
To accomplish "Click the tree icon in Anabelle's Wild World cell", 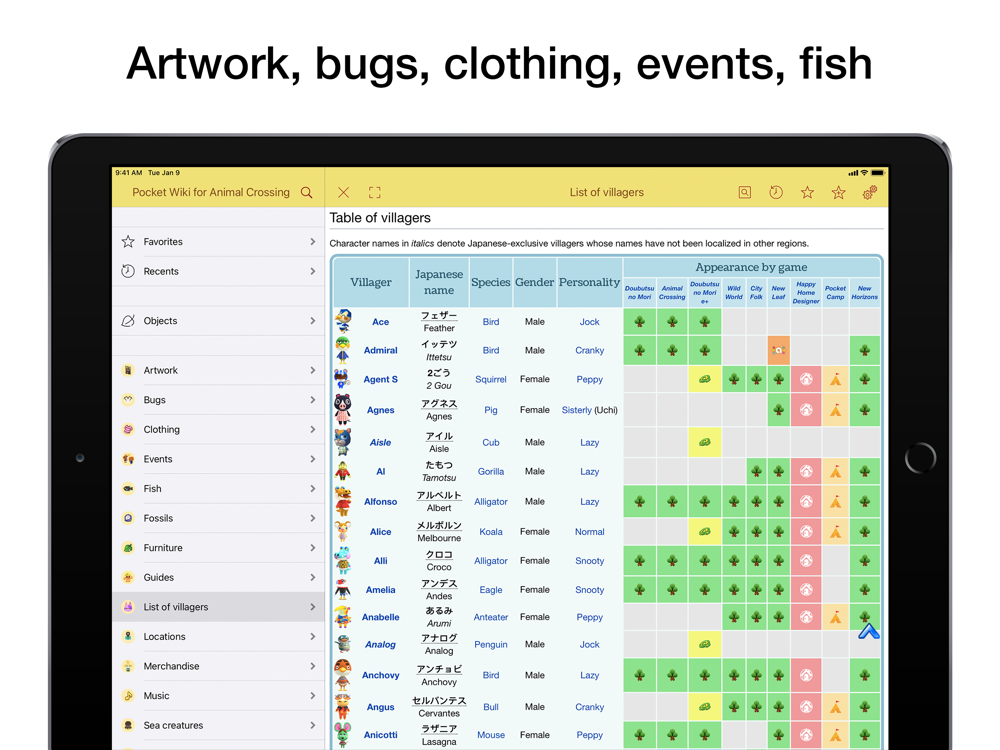I will (734, 617).
